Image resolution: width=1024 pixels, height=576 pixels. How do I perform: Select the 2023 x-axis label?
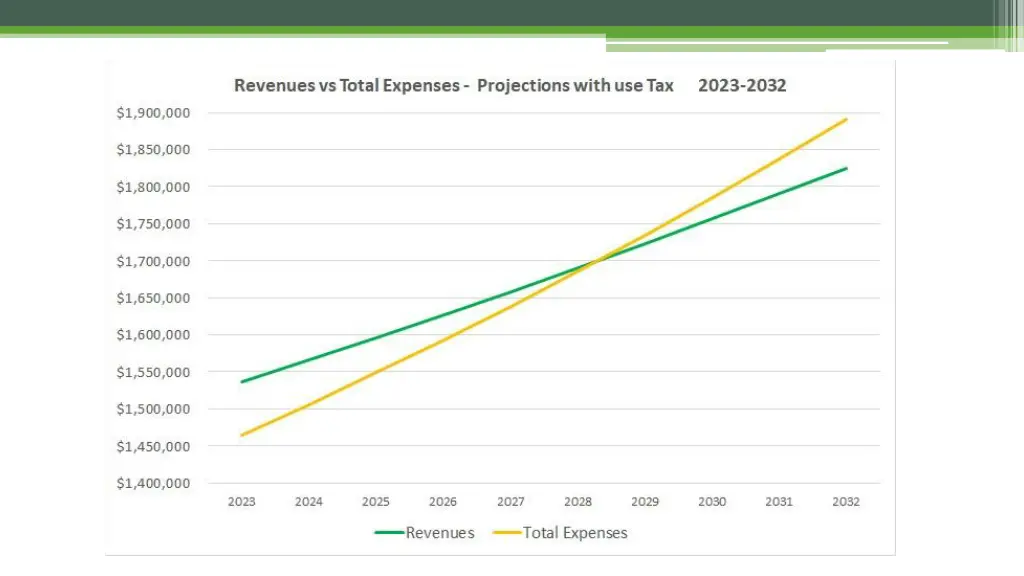(241, 502)
